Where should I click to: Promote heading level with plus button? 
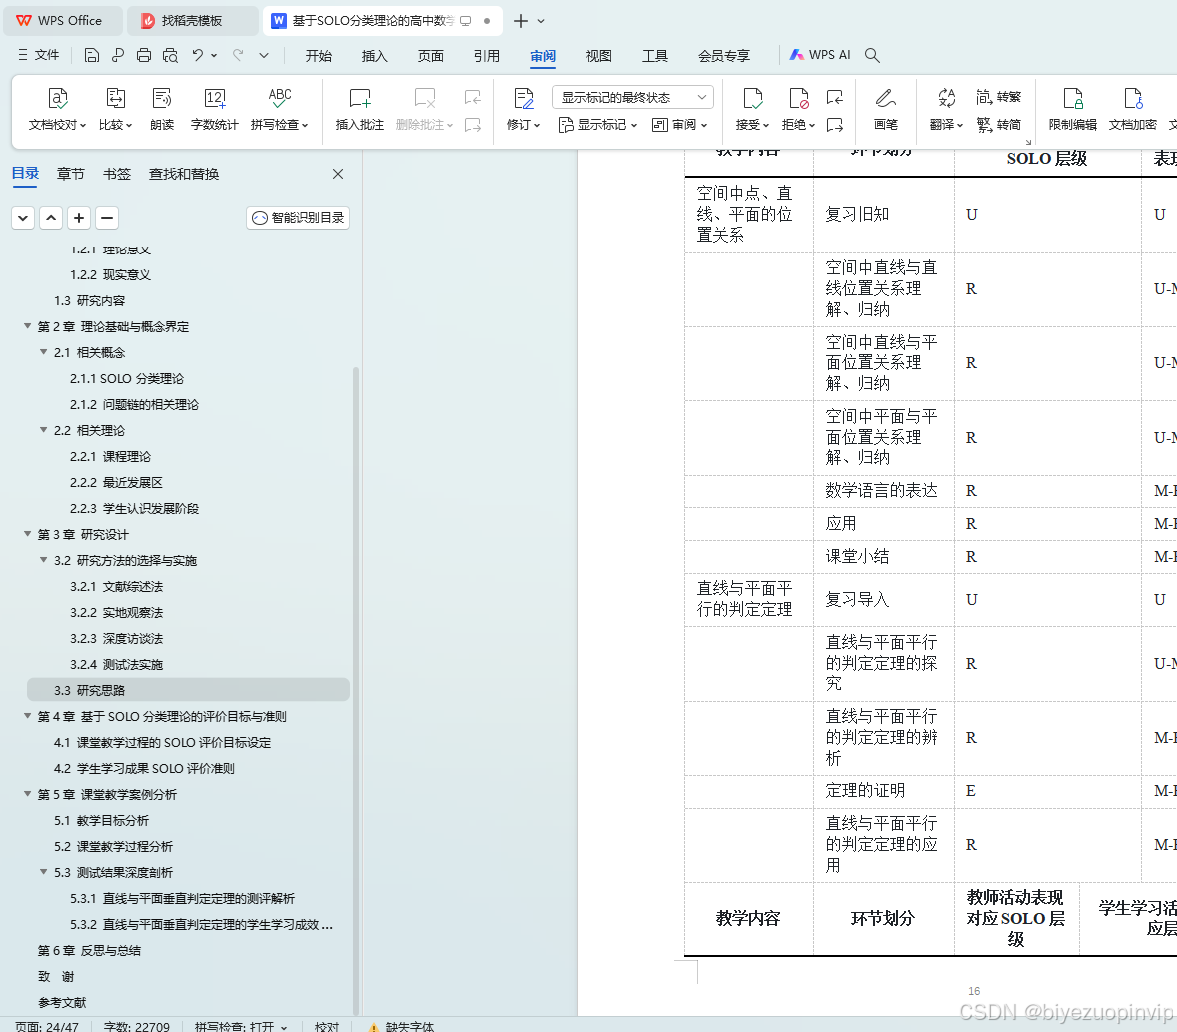pos(79,218)
